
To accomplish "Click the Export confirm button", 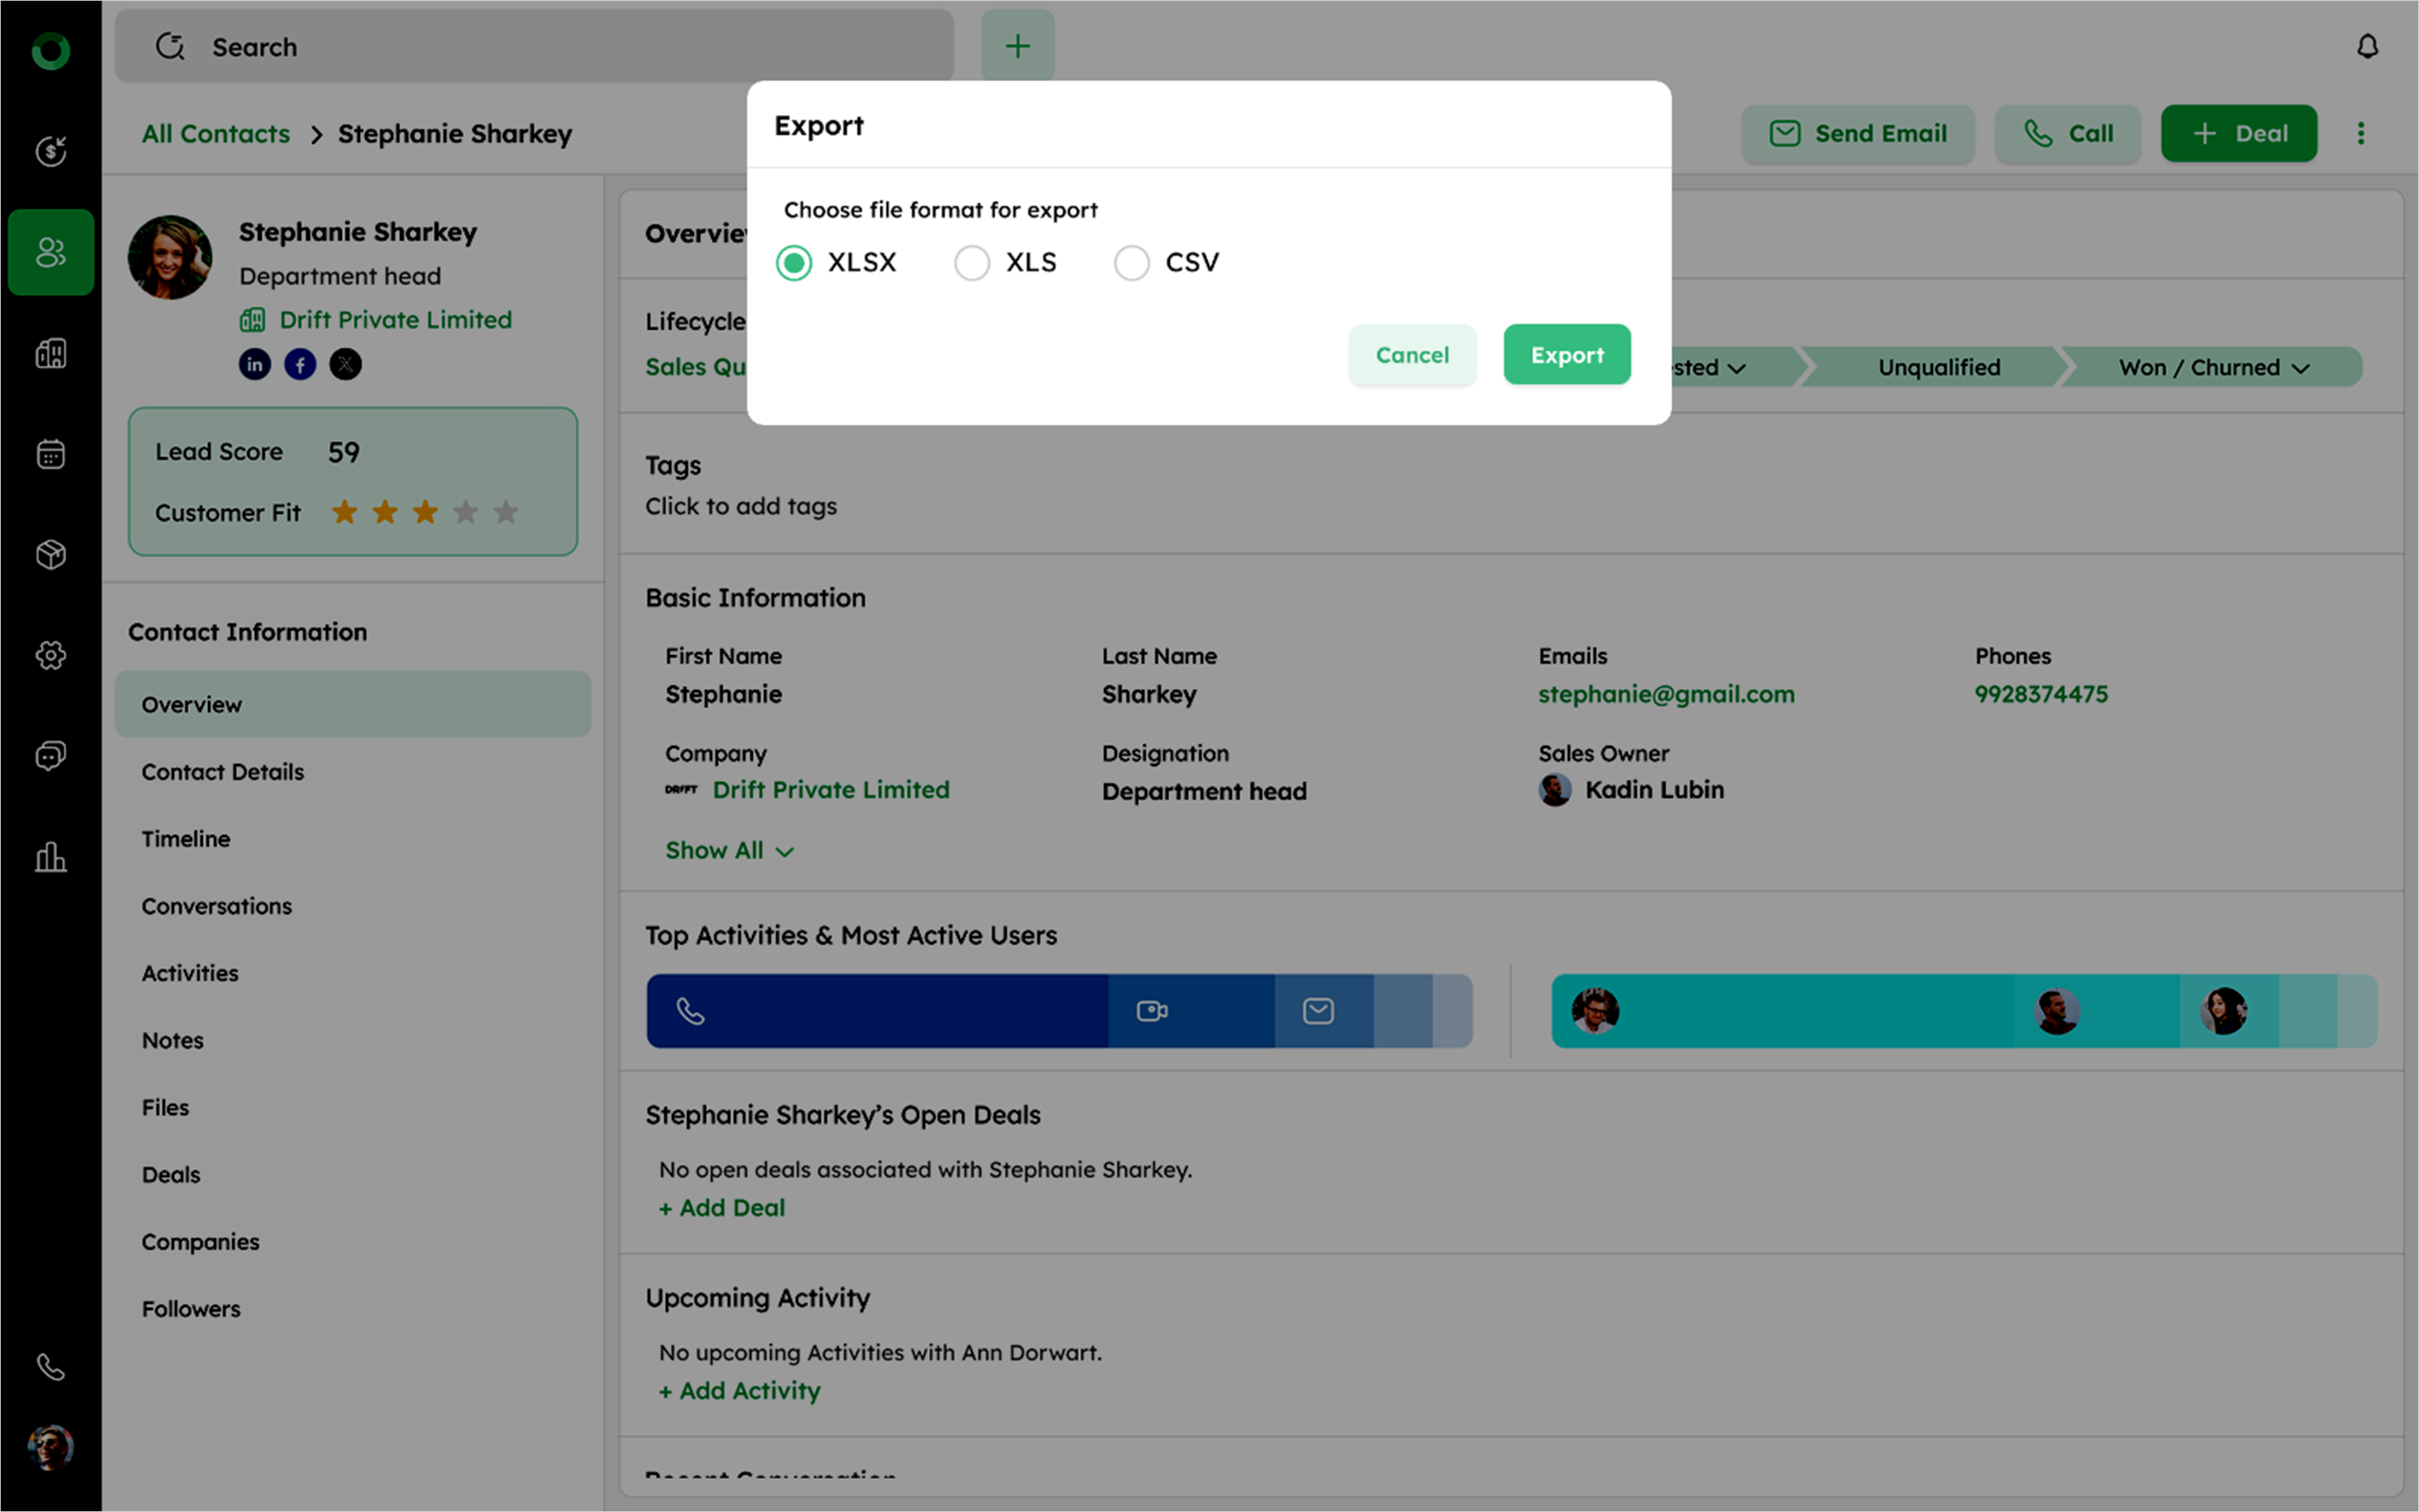I will [x=1566, y=355].
